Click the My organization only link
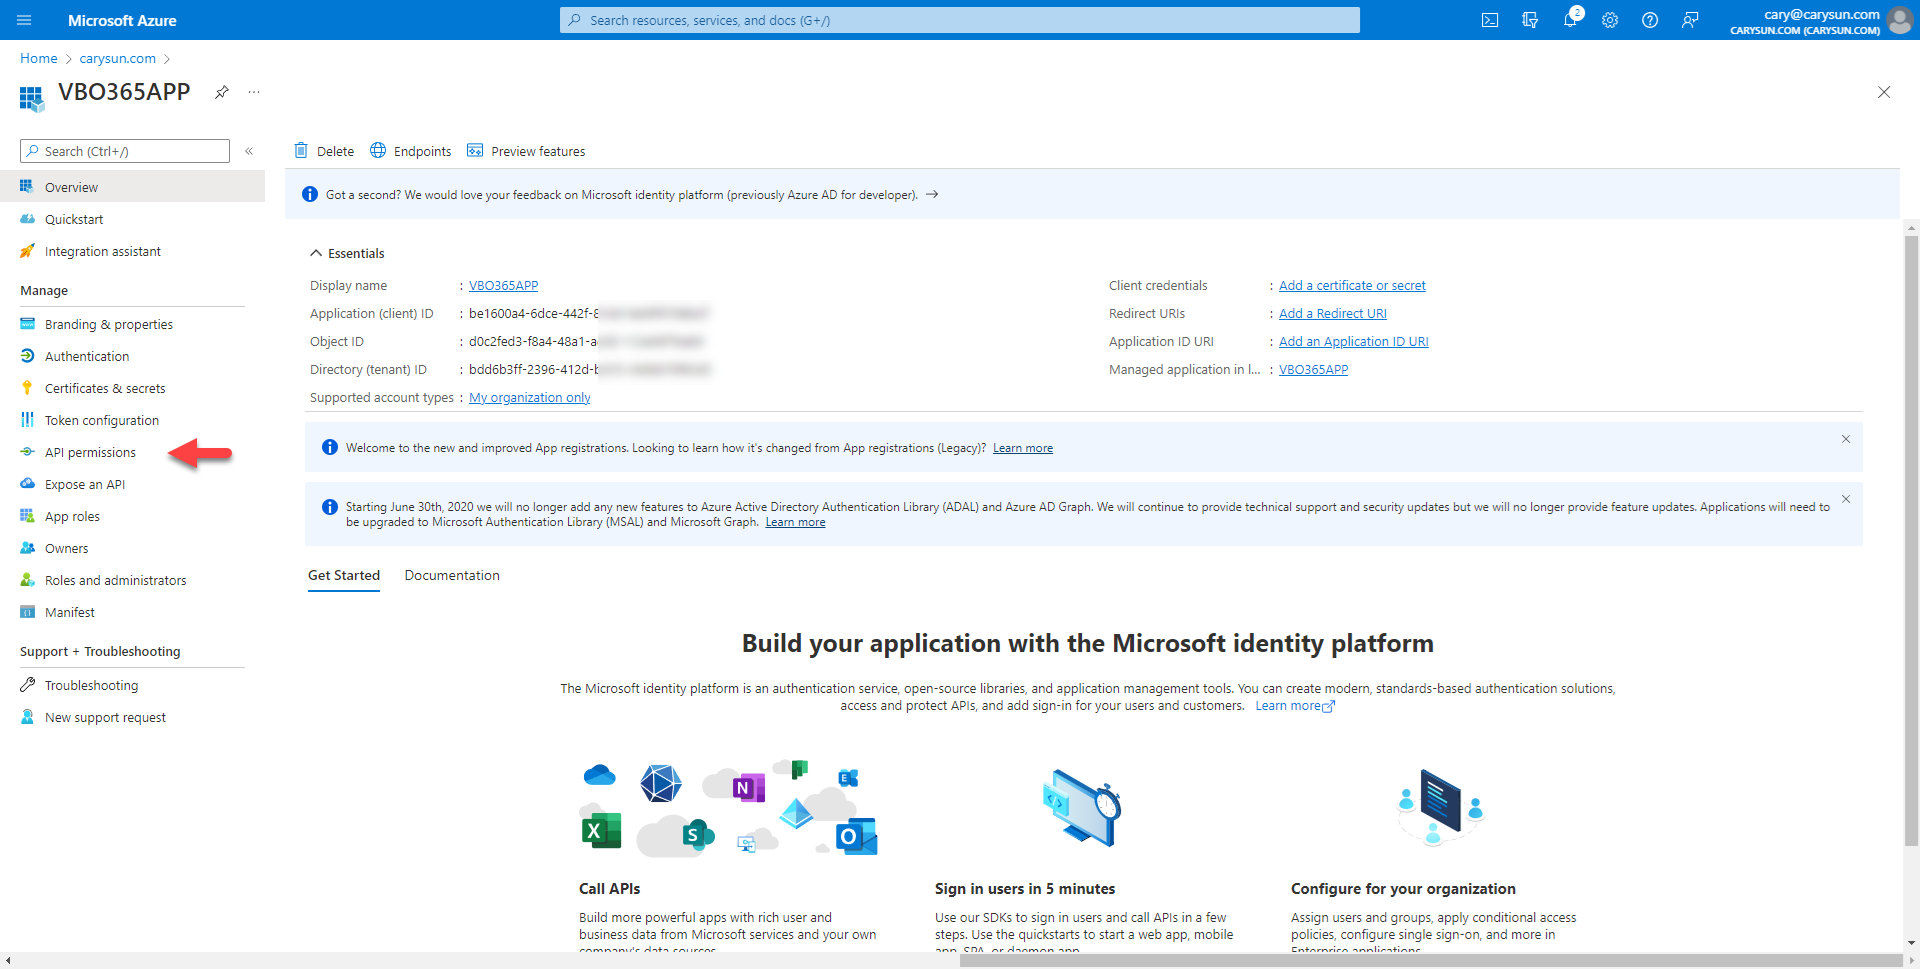Viewport: 1920px width, 969px height. (x=530, y=397)
